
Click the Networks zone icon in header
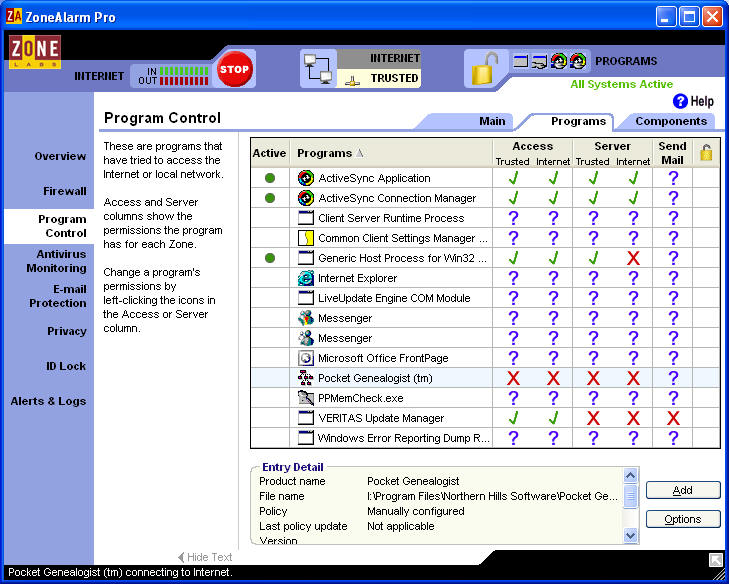point(318,68)
